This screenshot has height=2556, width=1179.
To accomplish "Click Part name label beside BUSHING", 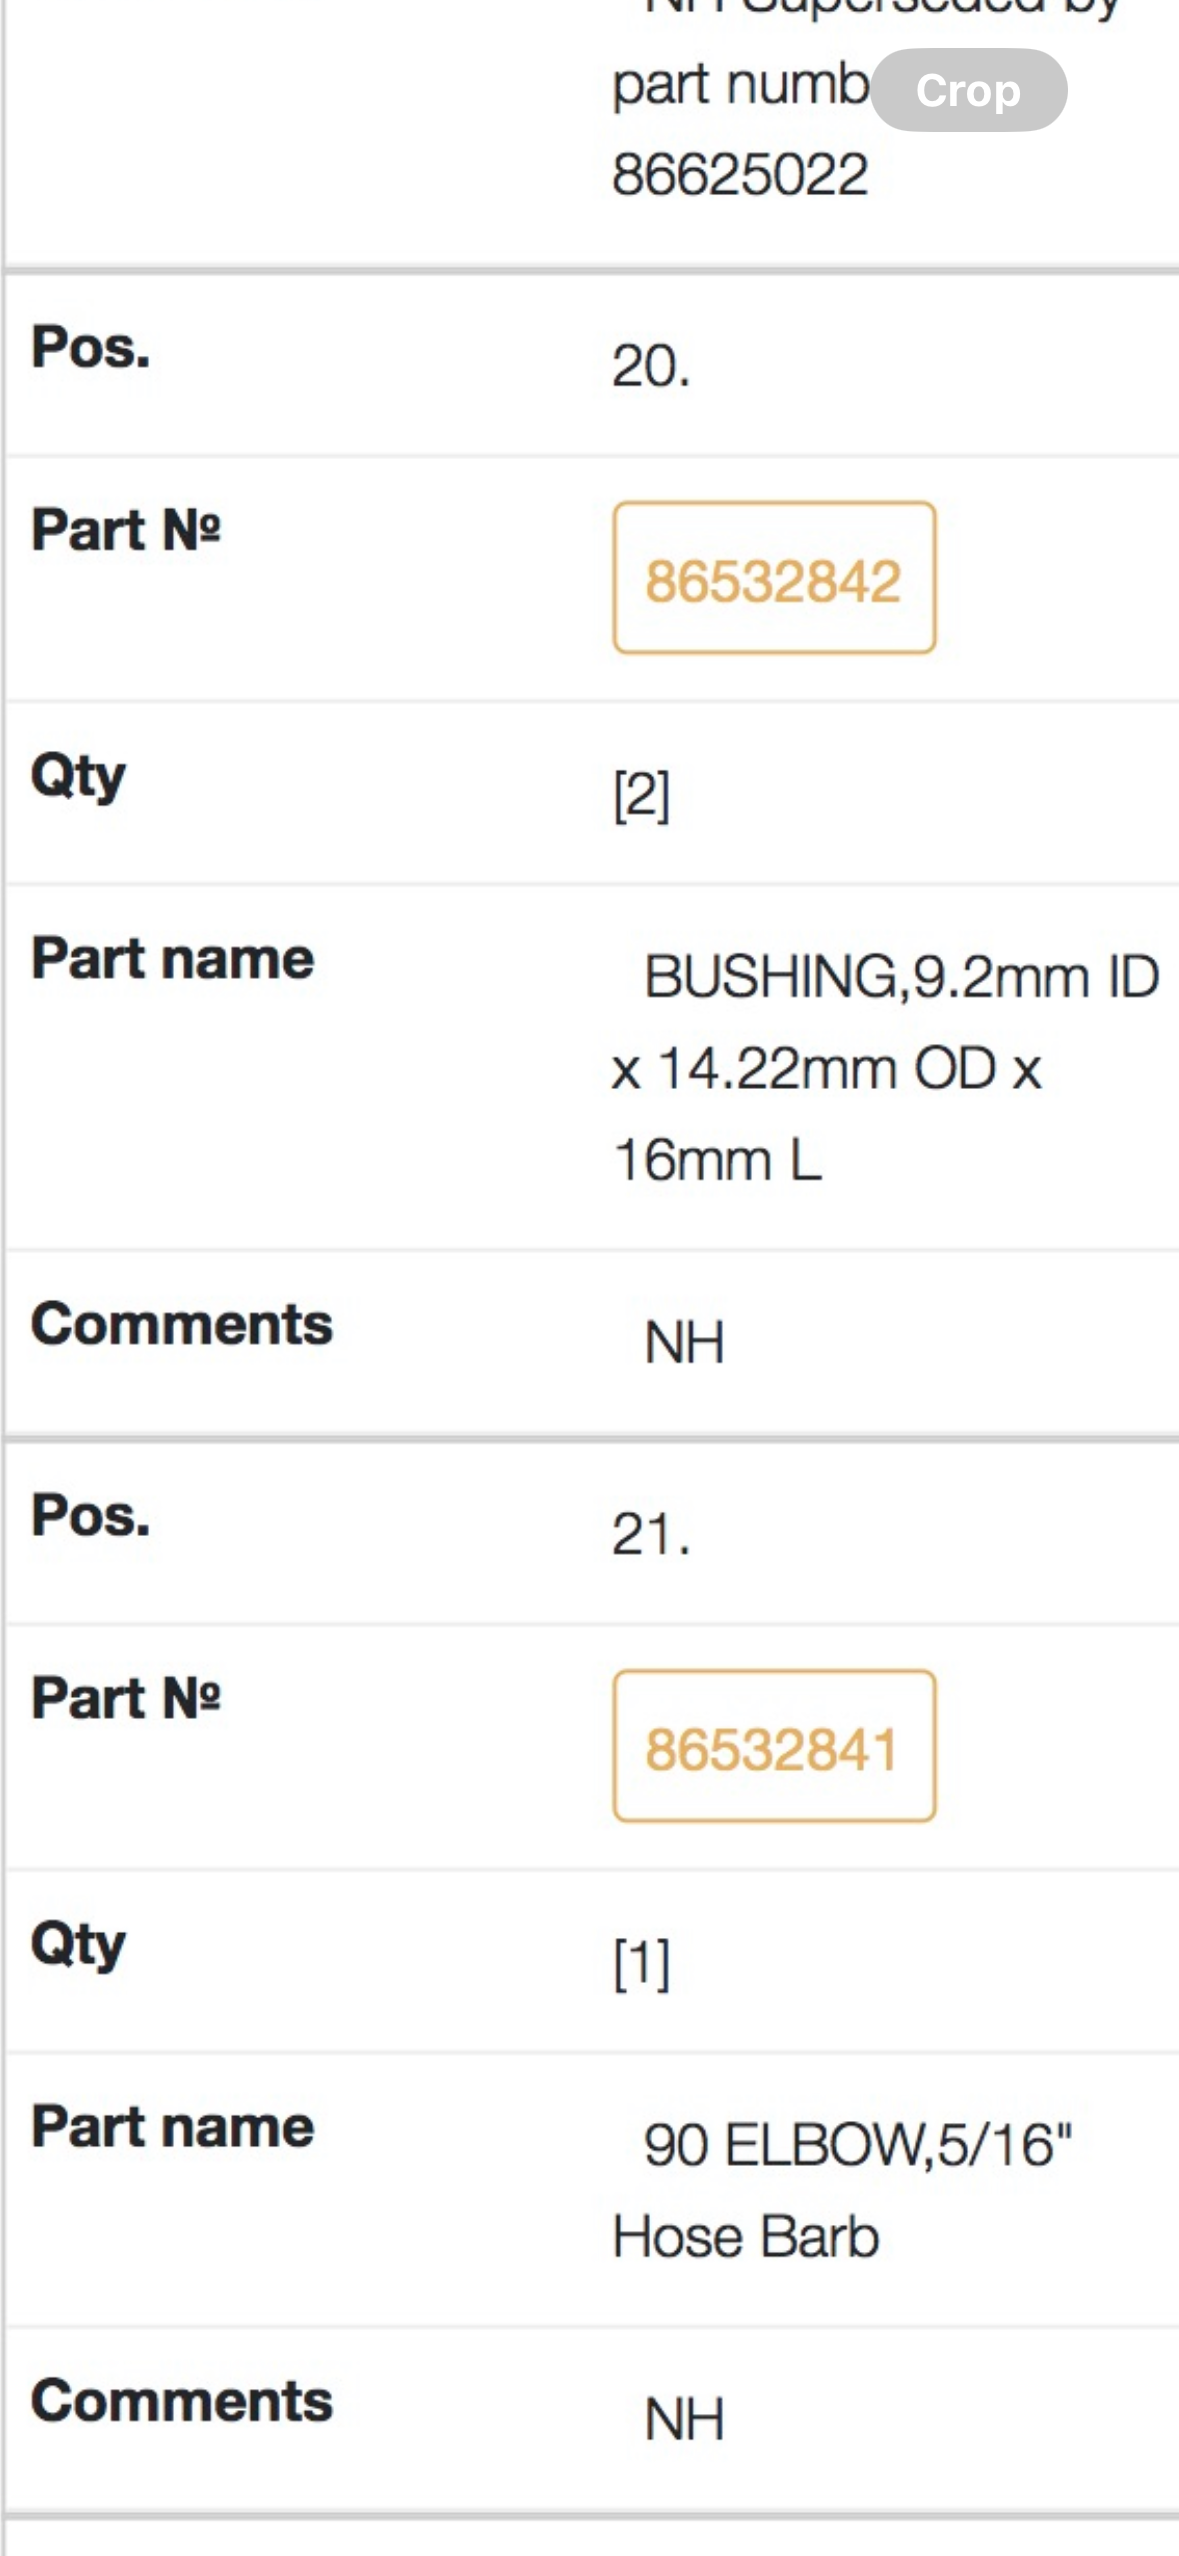I will coord(173,959).
